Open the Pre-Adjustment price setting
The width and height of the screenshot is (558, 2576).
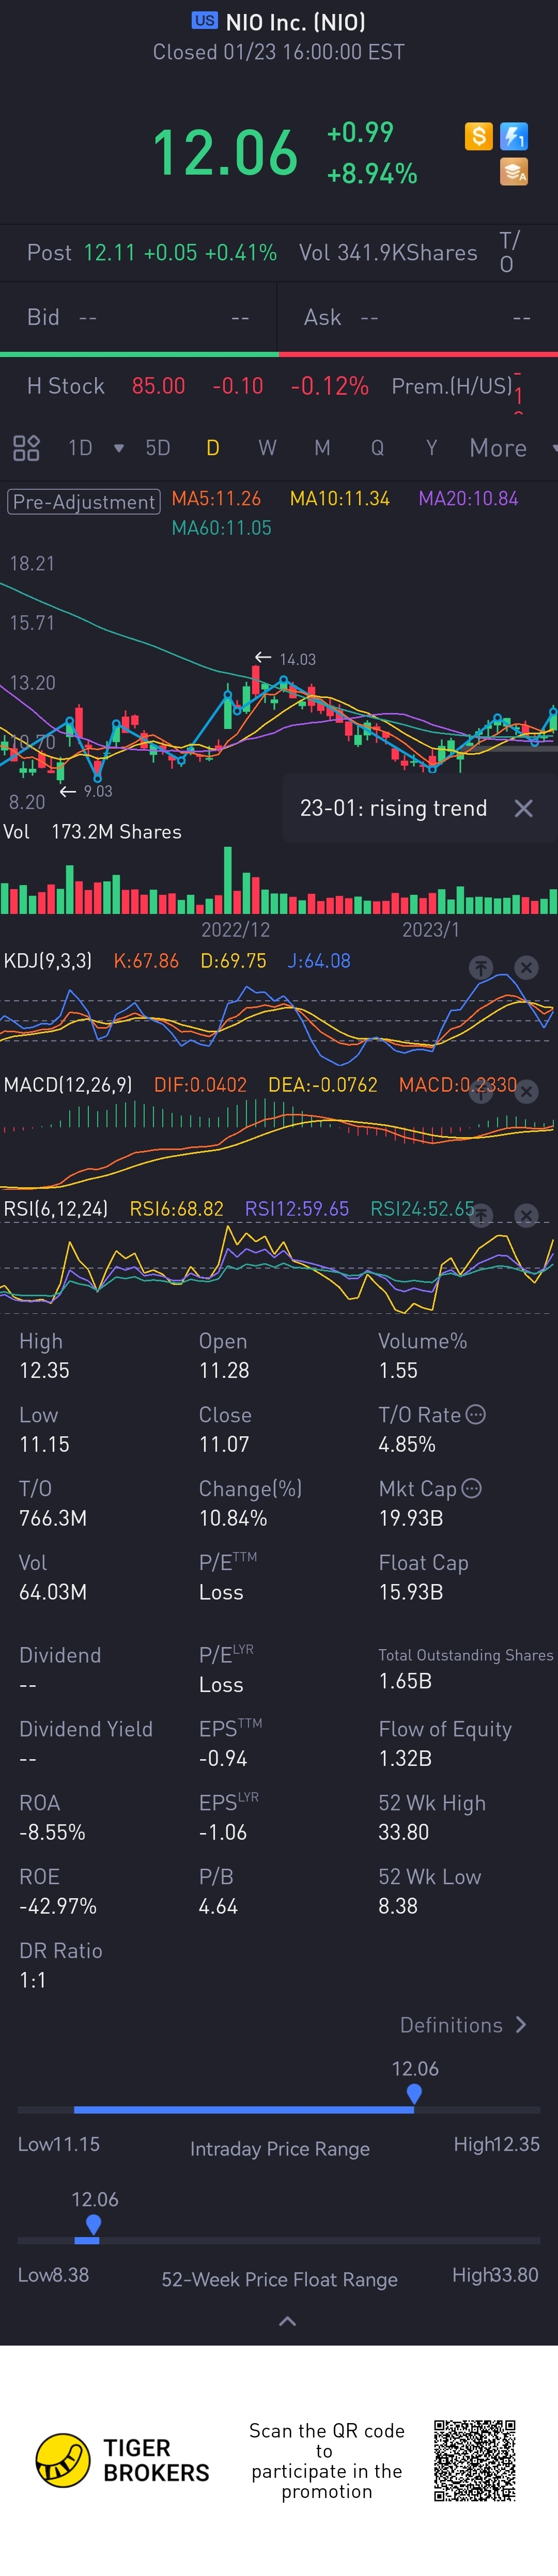click(x=84, y=501)
